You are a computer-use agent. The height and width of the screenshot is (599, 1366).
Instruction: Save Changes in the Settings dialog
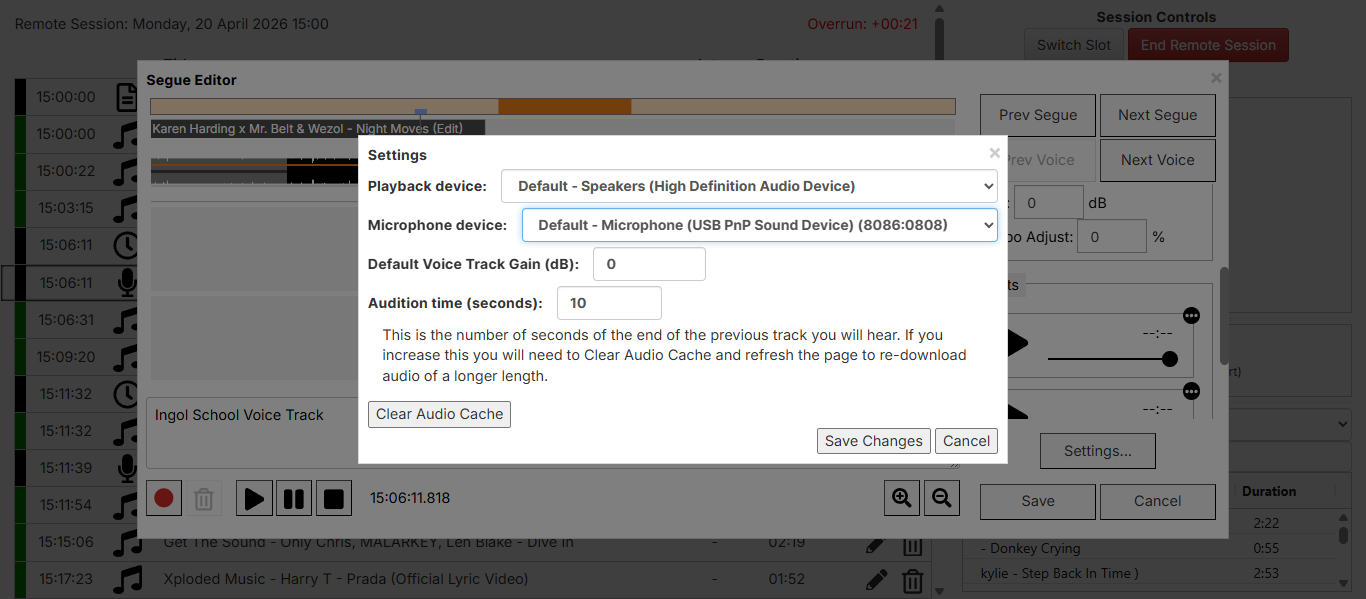coord(873,441)
